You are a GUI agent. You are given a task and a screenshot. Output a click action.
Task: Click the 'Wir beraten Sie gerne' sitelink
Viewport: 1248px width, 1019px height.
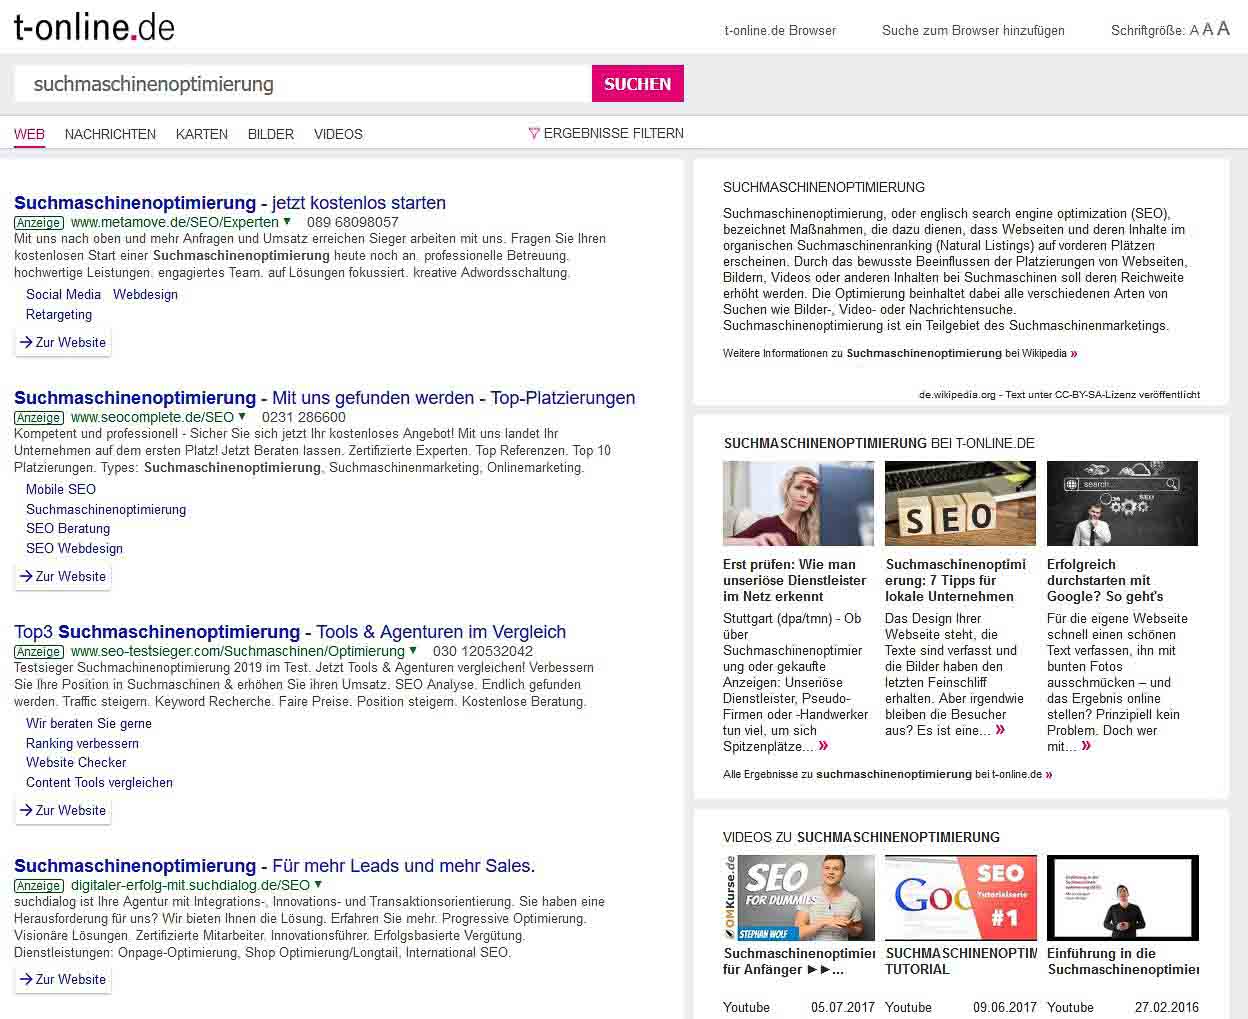click(x=89, y=723)
